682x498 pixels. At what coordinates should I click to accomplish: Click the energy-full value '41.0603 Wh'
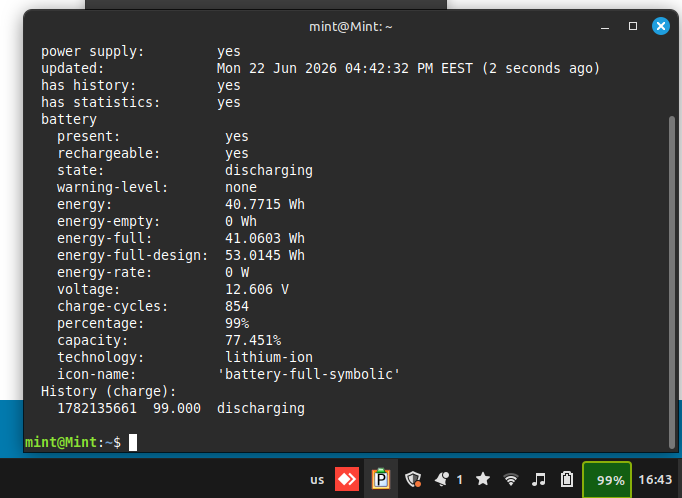tap(265, 238)
